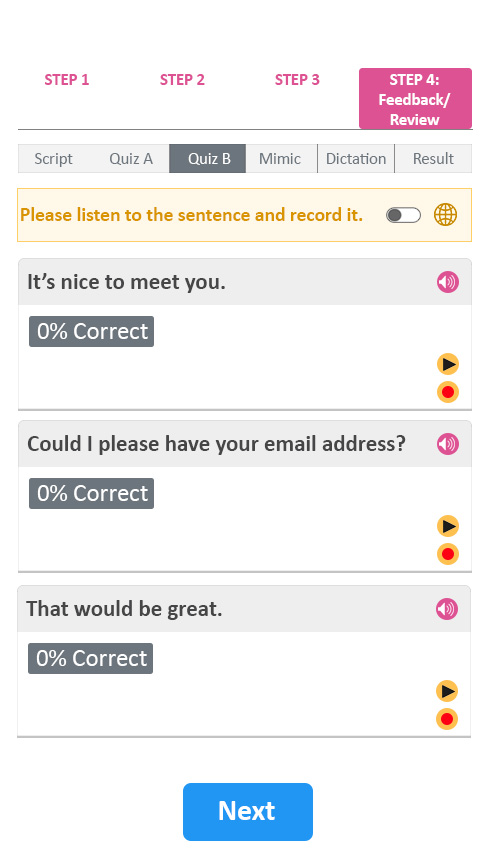Listen to "That would be great" speaker icon
490x864 pixels.
pos(446,609)
